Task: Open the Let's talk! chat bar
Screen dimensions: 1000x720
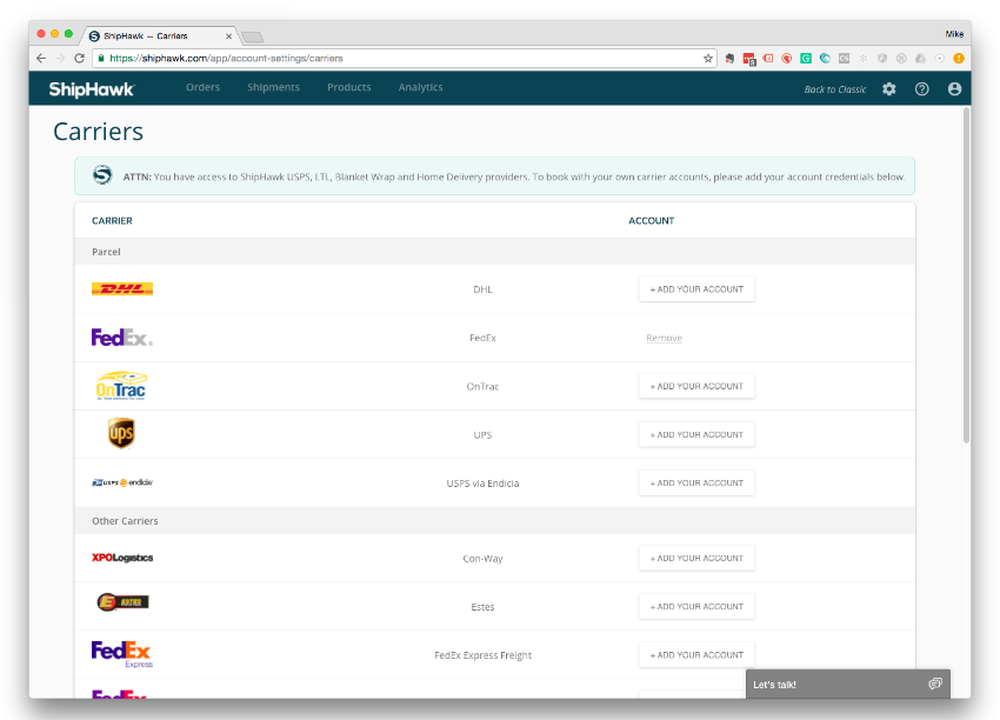Action: [x=848, y=684]
